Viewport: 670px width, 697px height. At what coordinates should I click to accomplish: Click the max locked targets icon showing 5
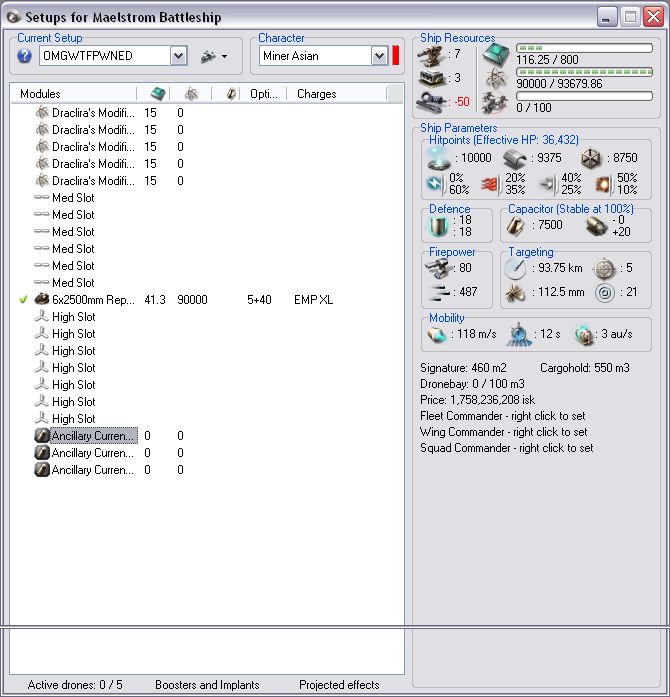tap(605, 268)
